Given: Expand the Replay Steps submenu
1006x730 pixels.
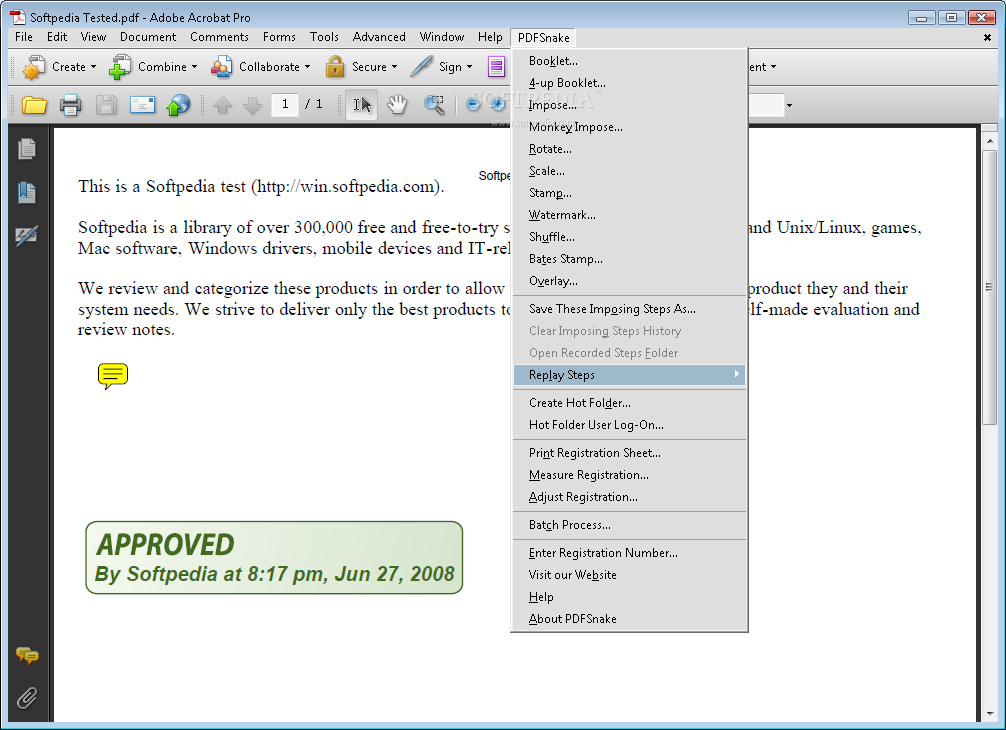Looking at the screenshot, I should click(x=629, y=375).
